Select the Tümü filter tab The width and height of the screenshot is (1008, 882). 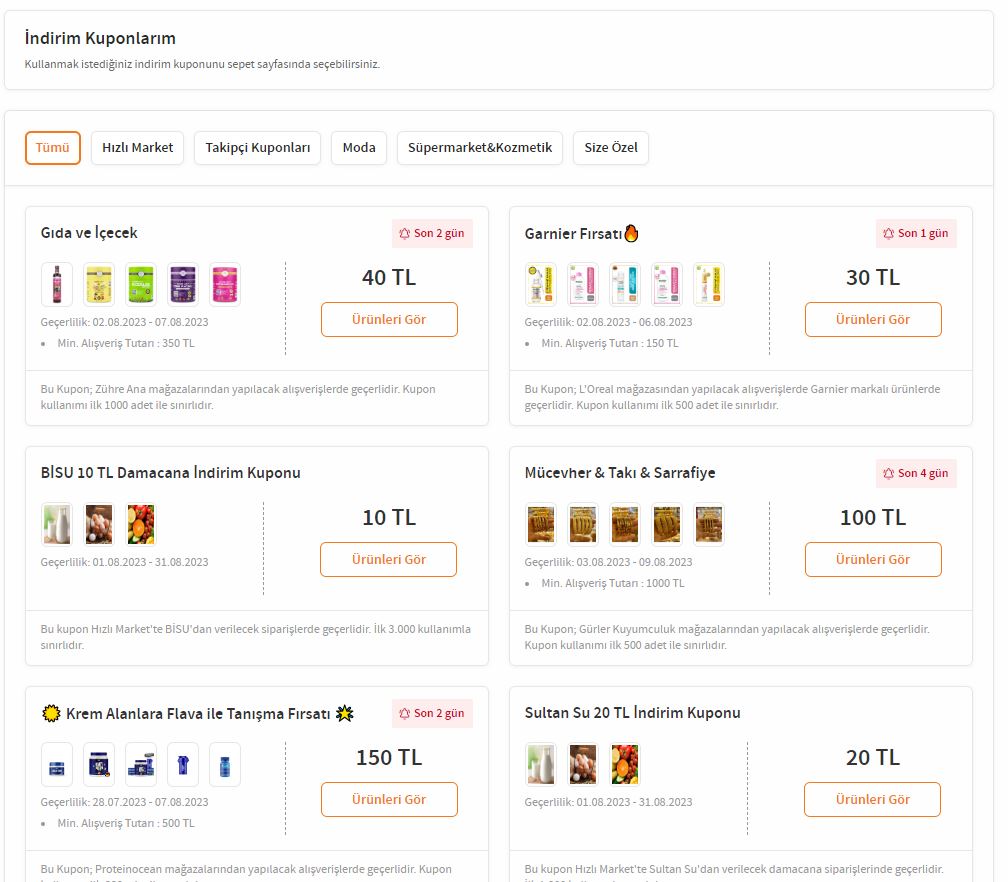[52, 148]
